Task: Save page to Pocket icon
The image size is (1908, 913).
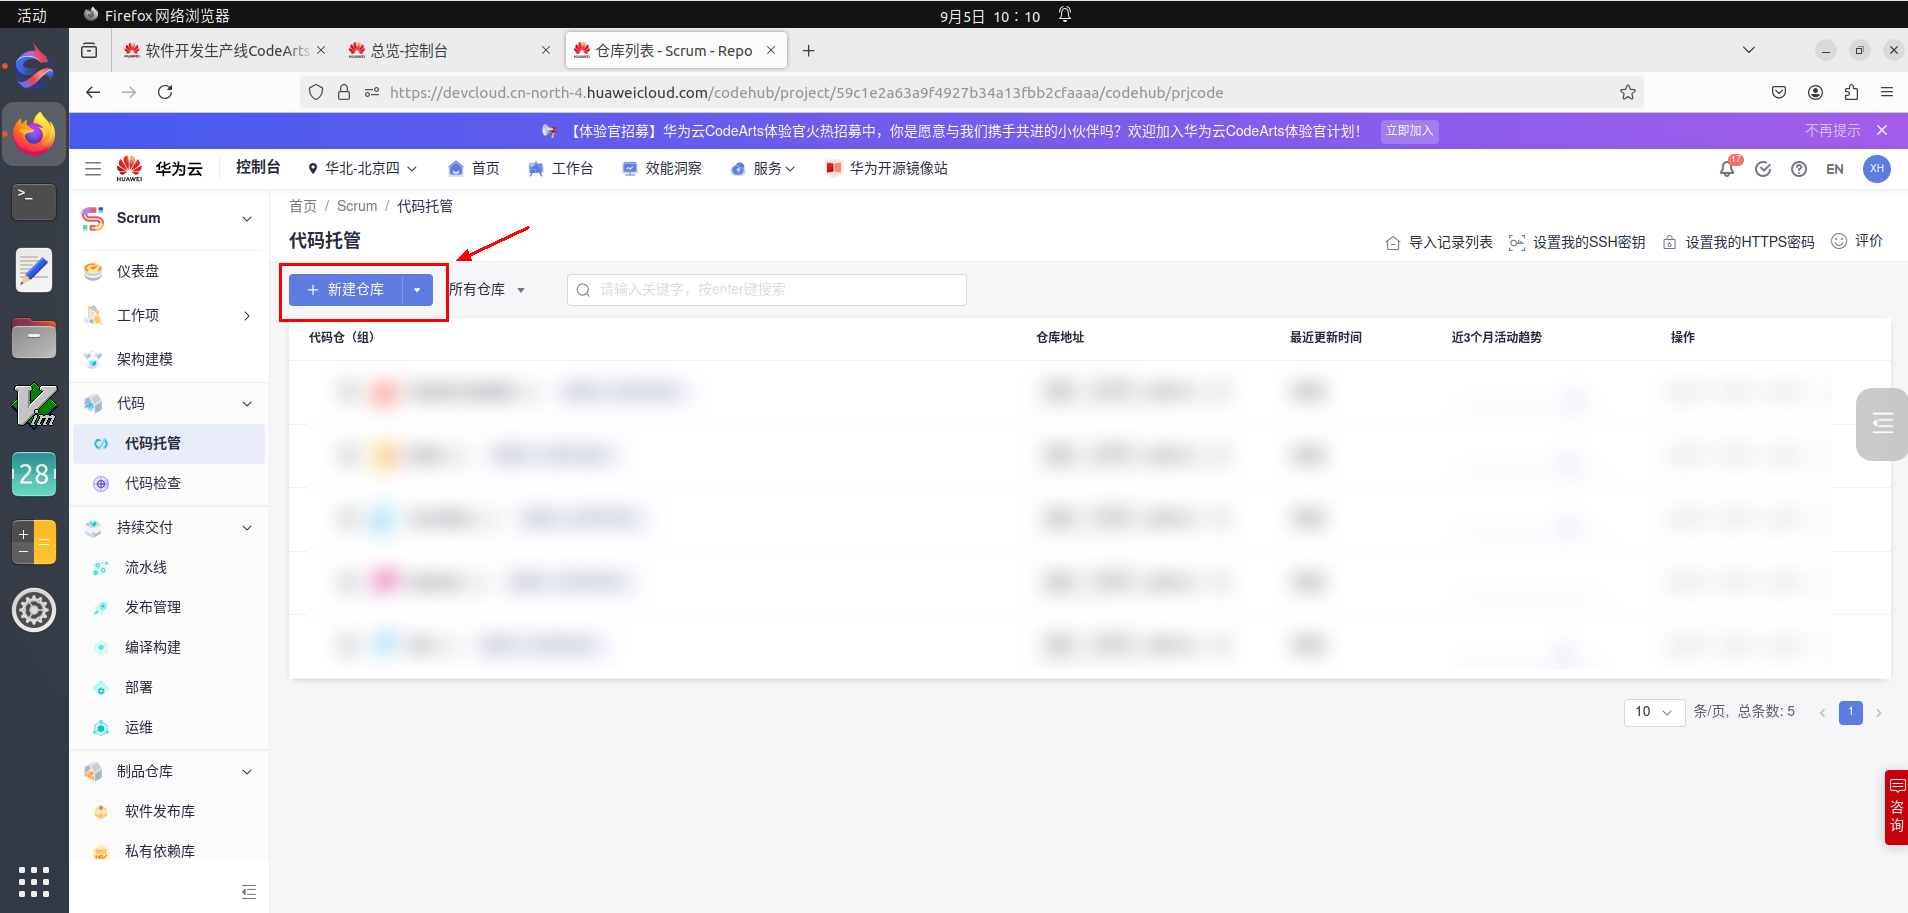Action: pos(1779,92)
